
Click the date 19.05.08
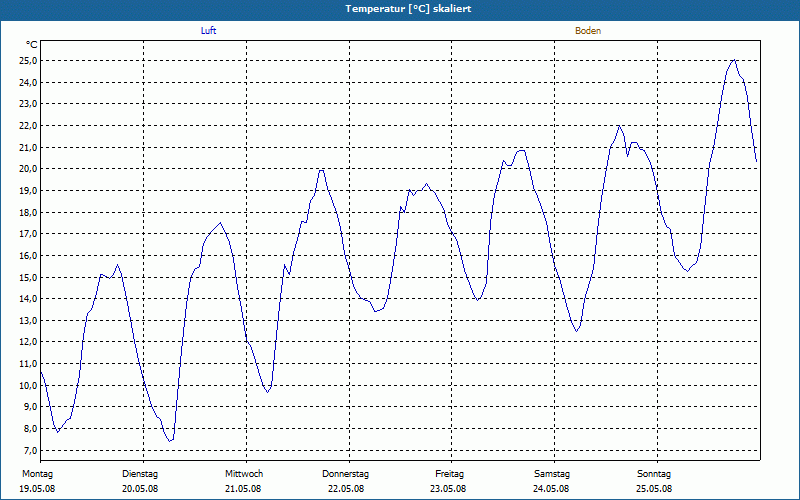coord(37,489)
